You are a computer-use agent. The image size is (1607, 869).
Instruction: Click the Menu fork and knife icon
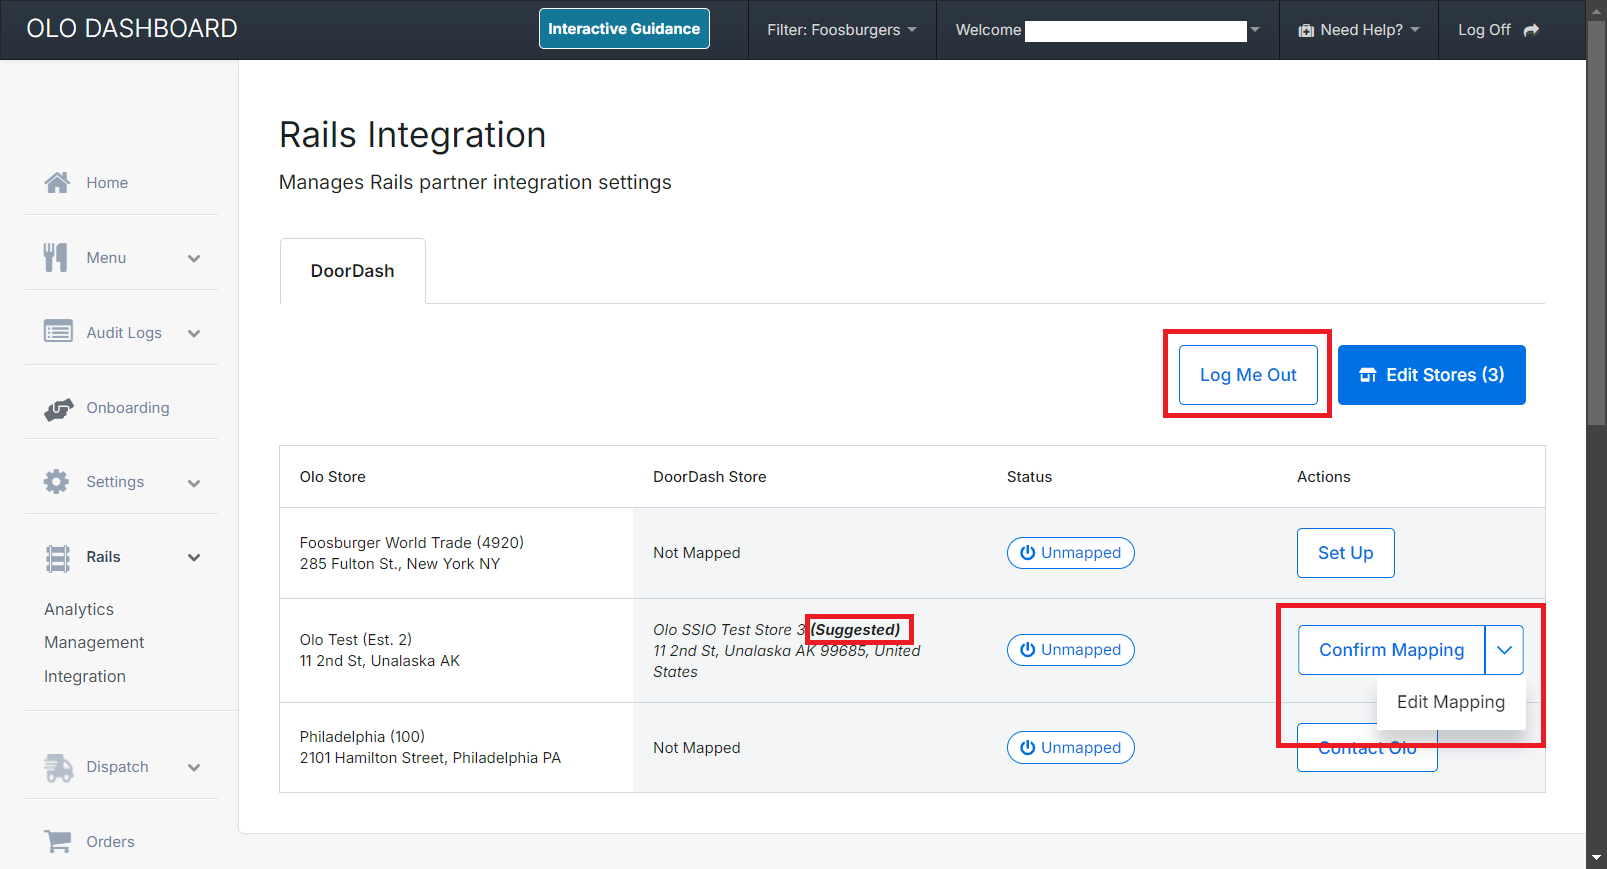[x=55, y=257]
